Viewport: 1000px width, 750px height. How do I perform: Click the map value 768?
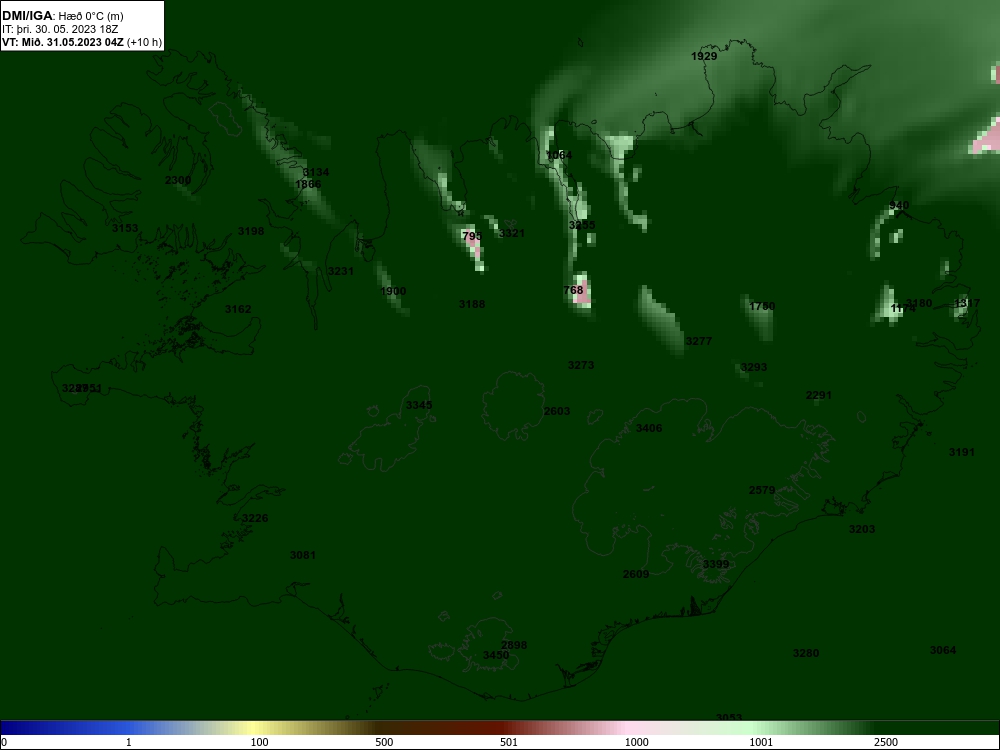tap(573, 290)
